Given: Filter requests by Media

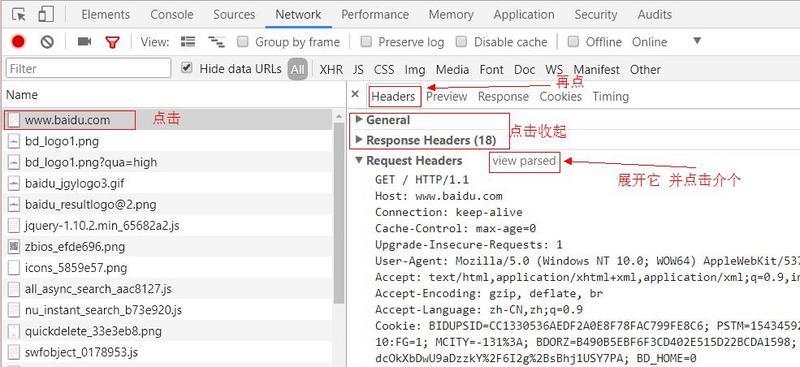Looking at the screenshot, I should point(453,69).
